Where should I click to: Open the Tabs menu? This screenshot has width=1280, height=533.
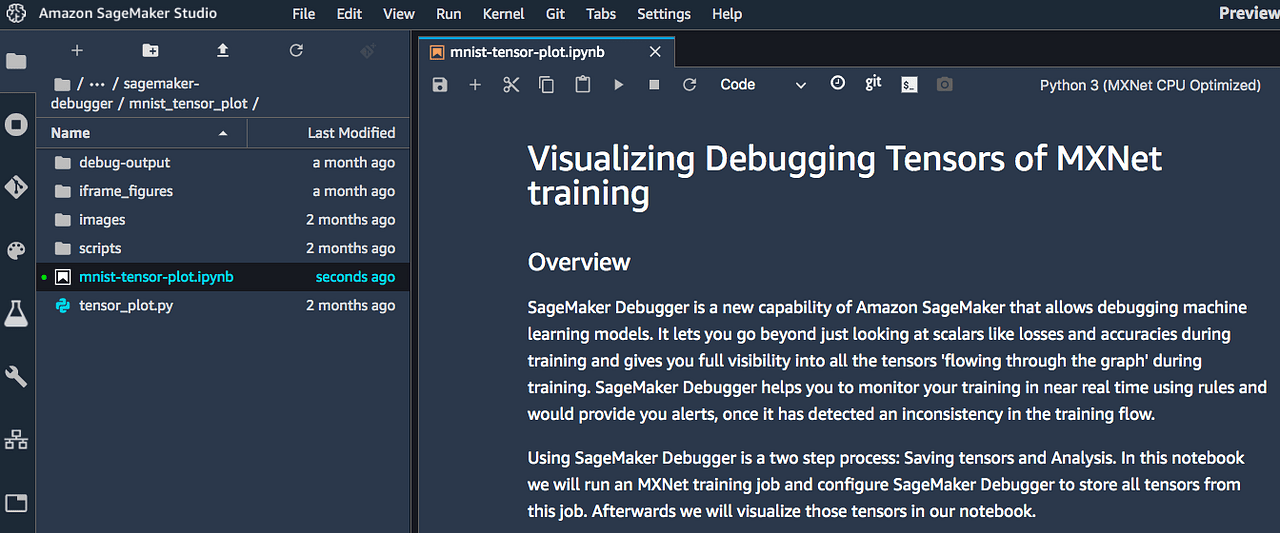click(601, 14)
